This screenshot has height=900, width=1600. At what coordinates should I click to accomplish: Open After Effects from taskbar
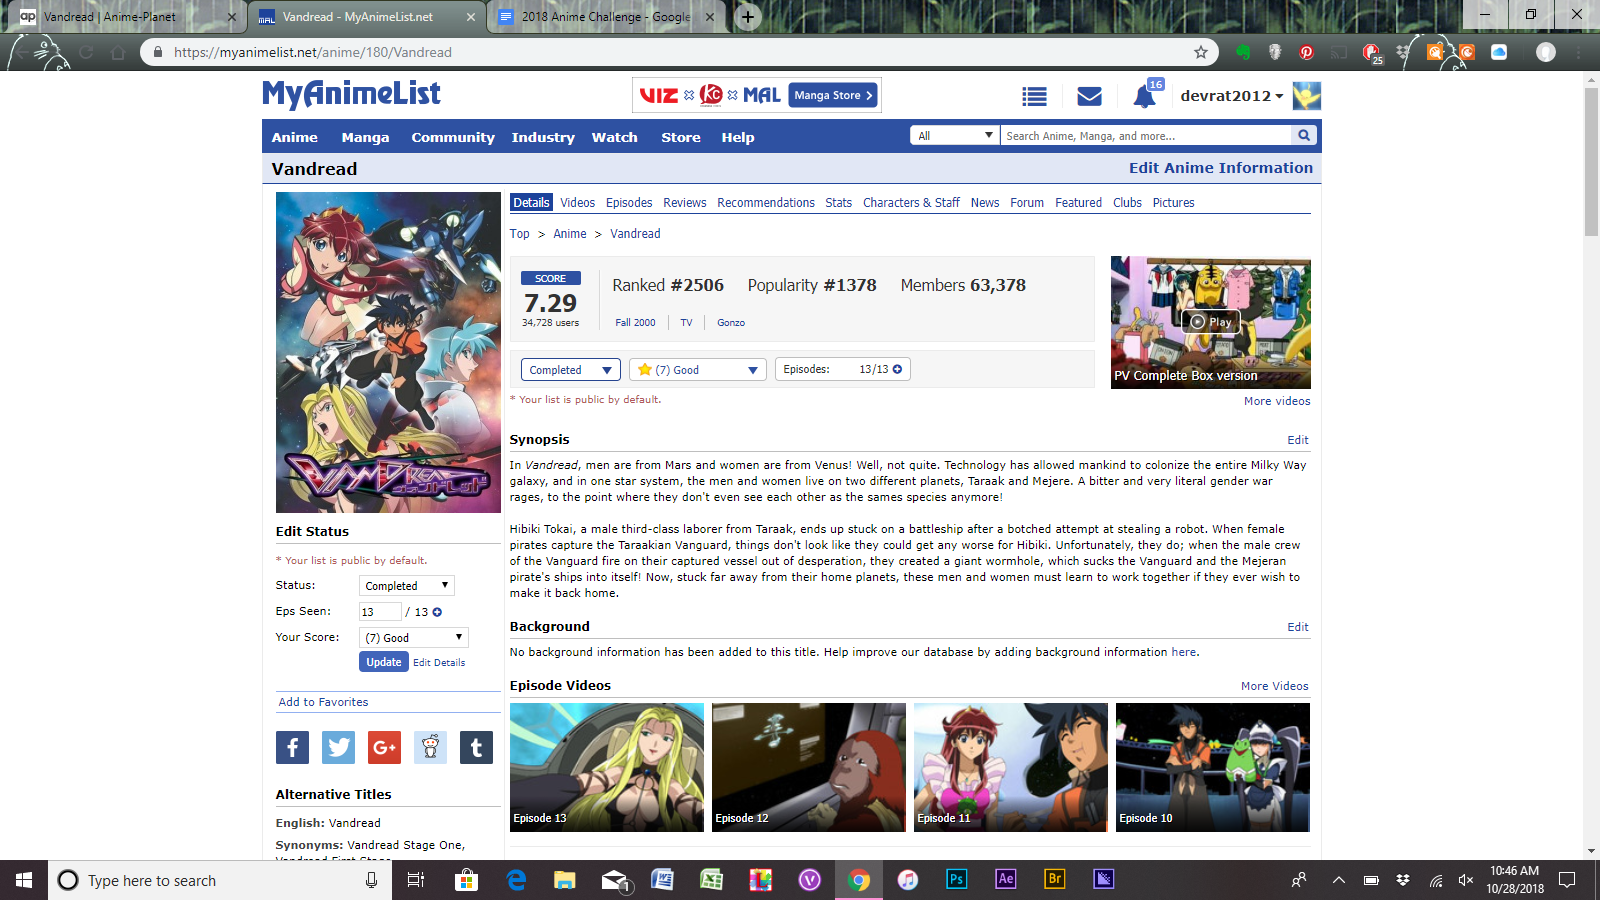click(1006, 880)
